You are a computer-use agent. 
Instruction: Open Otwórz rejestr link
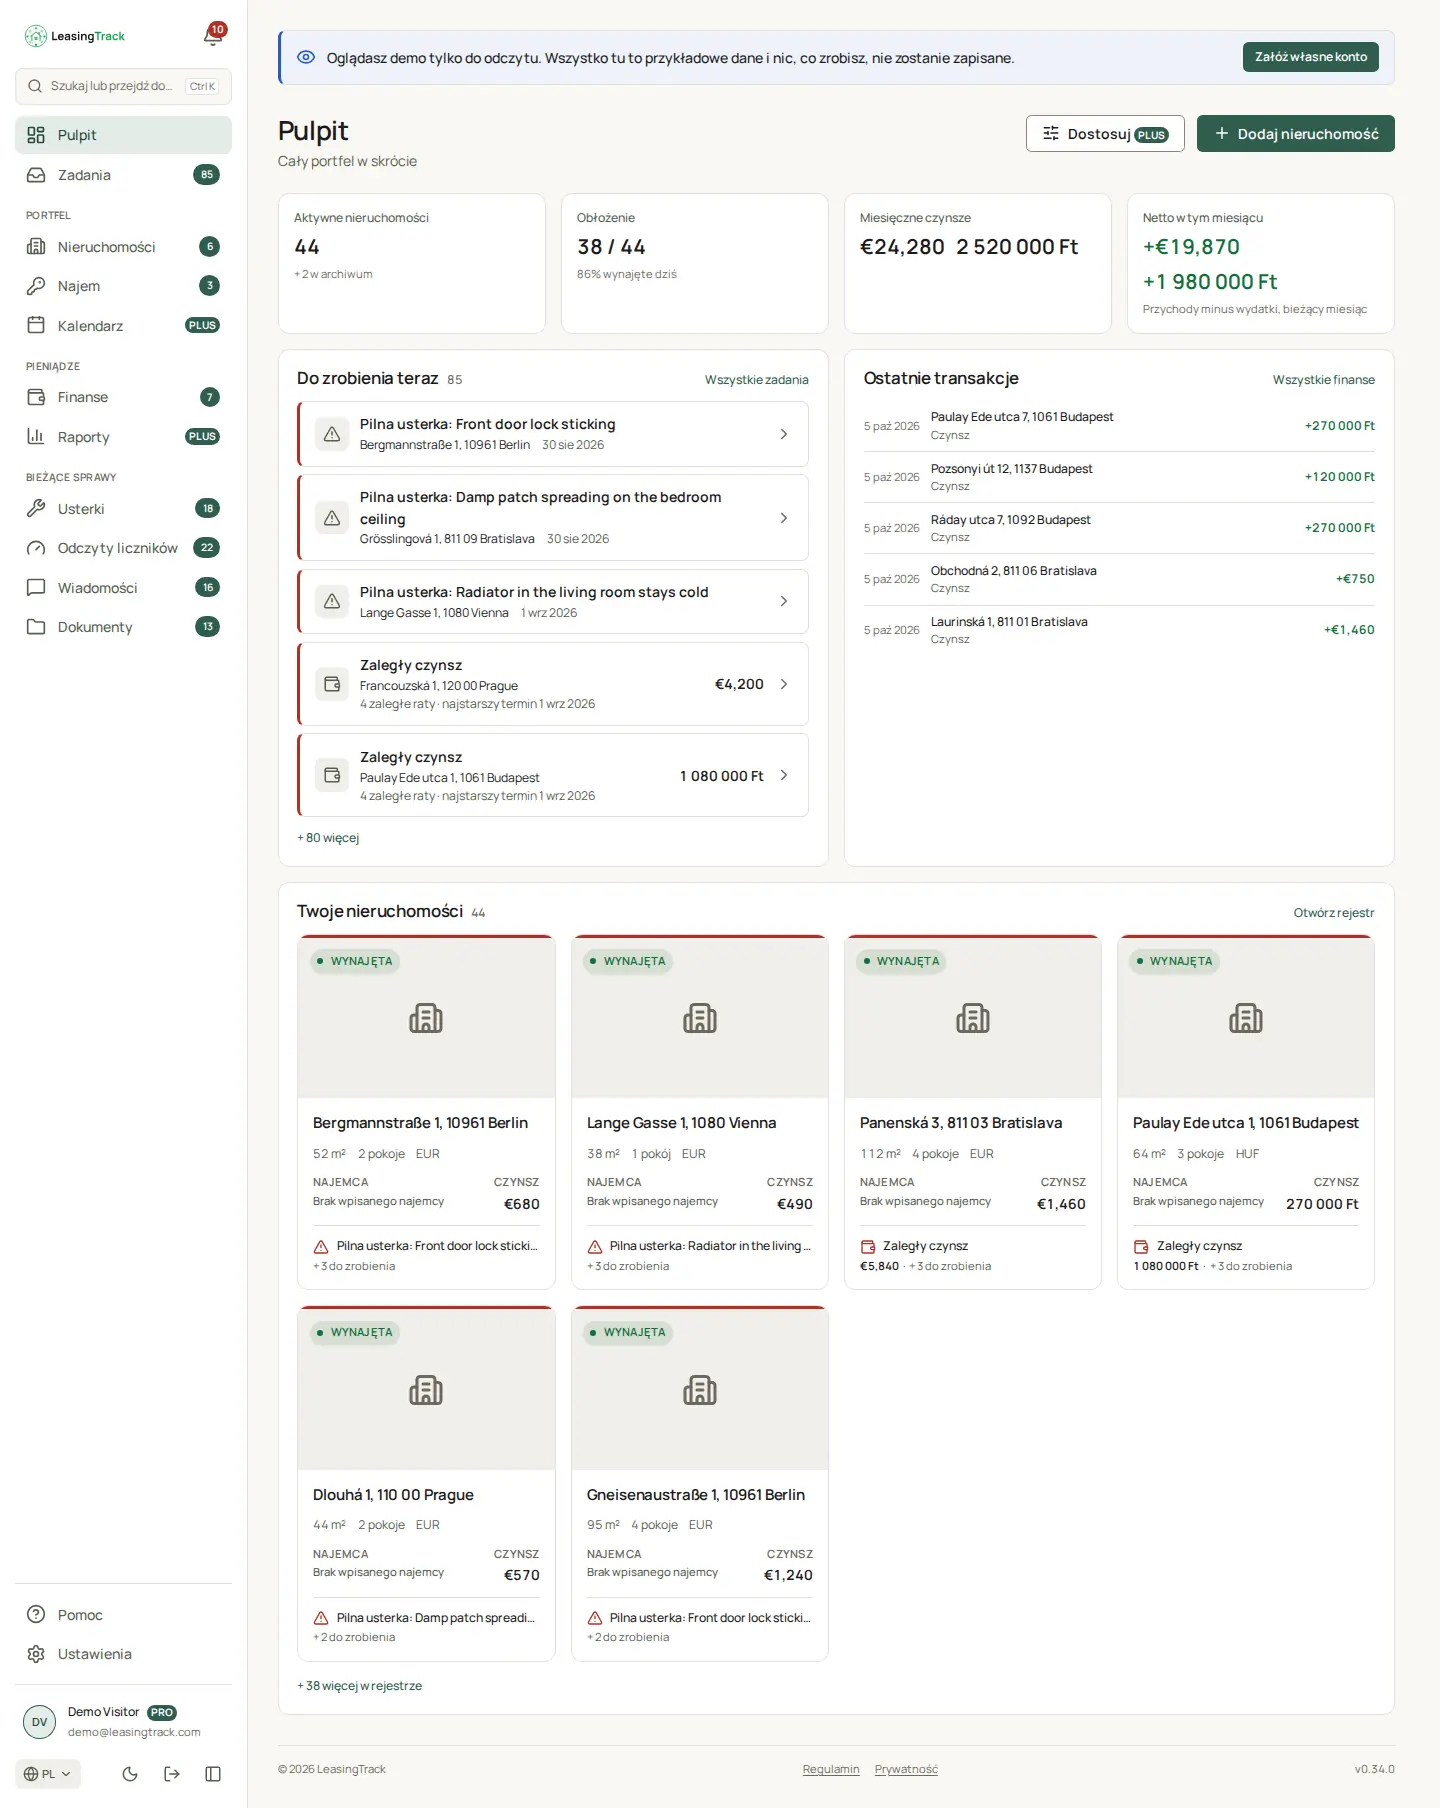1333,913
